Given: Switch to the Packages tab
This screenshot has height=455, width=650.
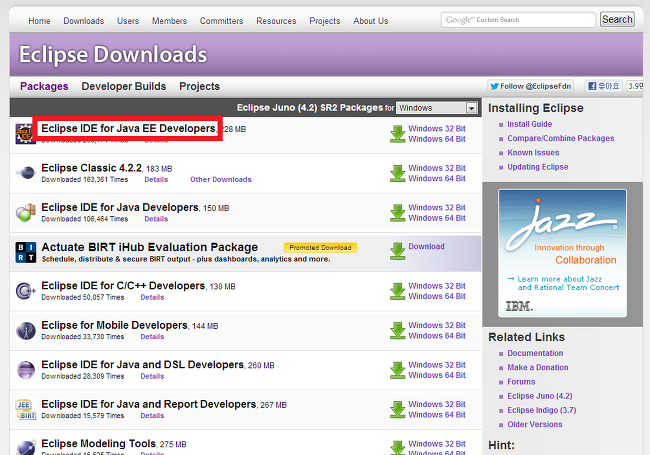Looking at the screenshot, I should click(44, 86).
